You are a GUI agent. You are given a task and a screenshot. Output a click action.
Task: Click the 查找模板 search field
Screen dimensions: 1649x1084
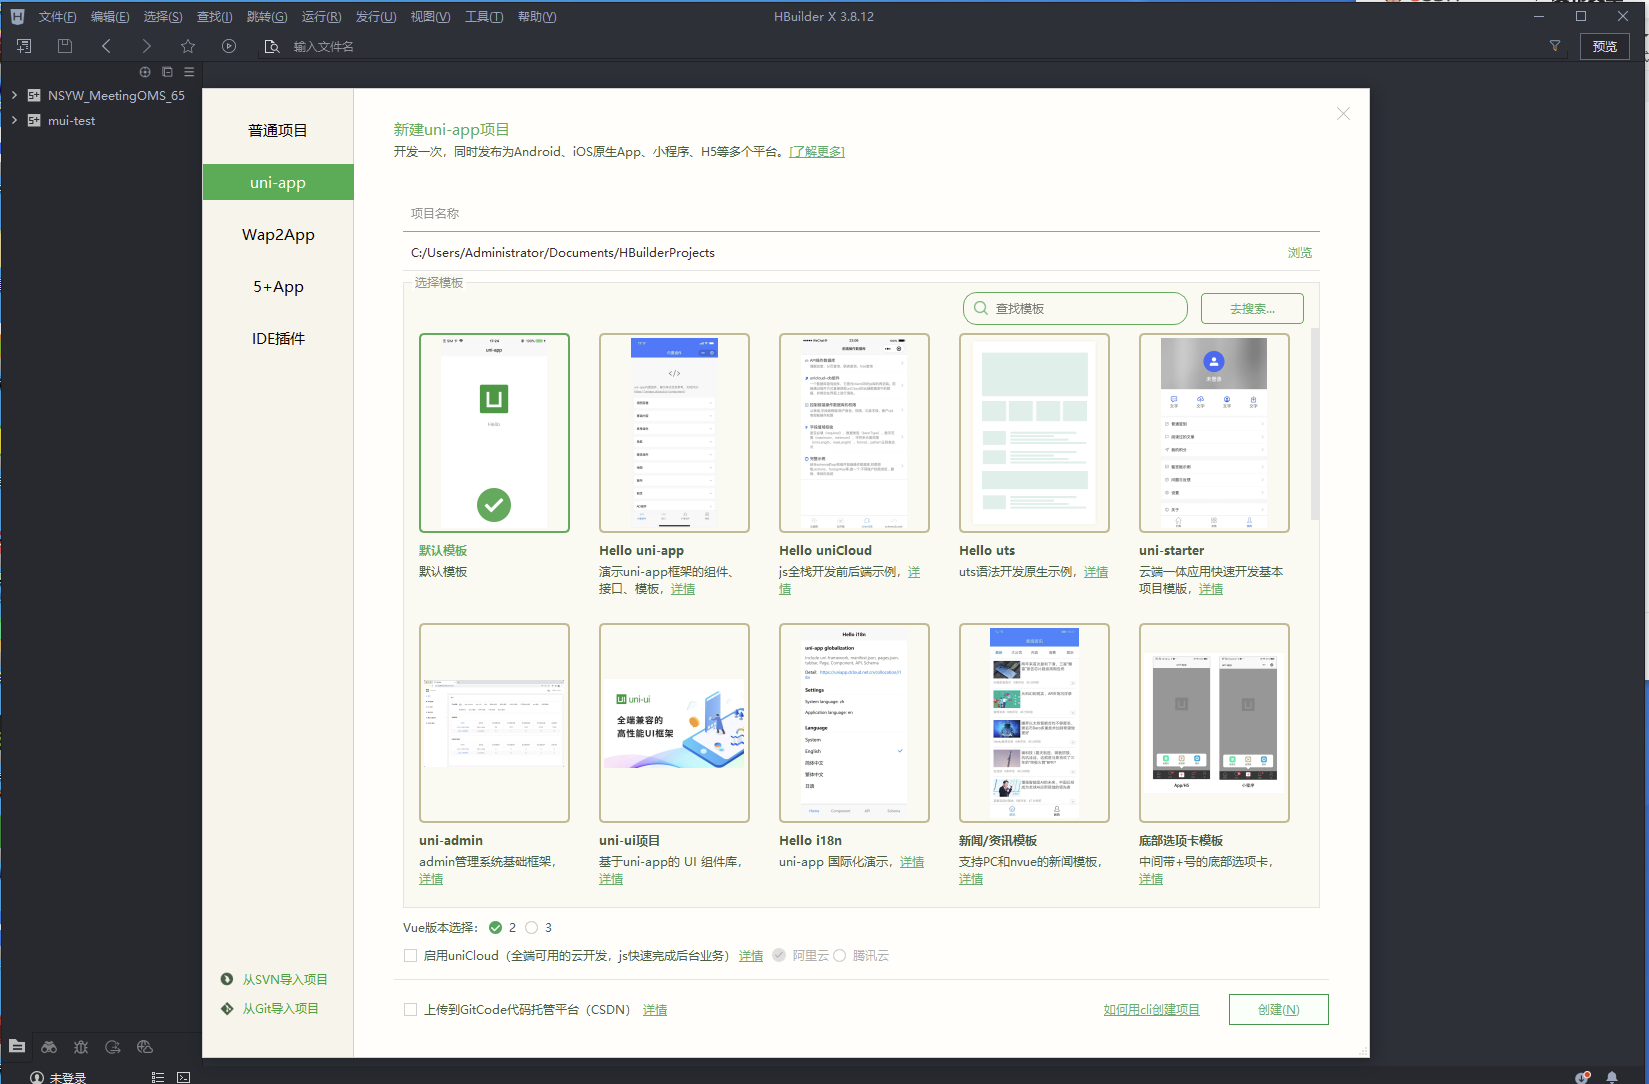(x=1075, y=308)
